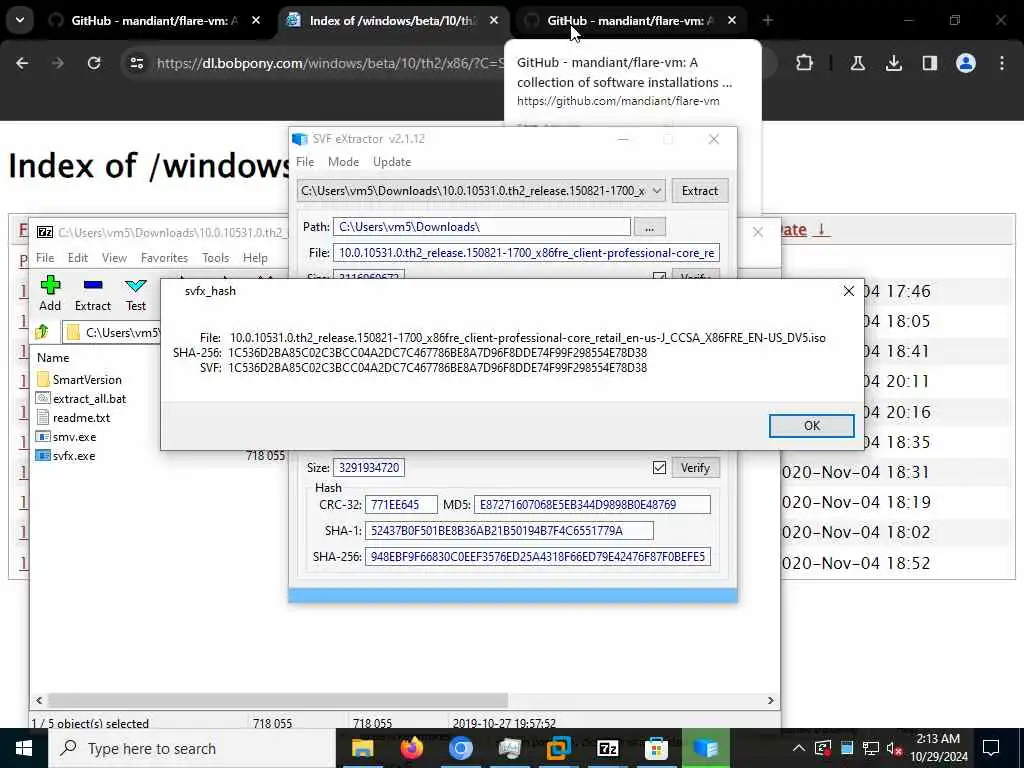Close the Index of /windows tab
This screenshot has height=768, width=1024.
494,21
